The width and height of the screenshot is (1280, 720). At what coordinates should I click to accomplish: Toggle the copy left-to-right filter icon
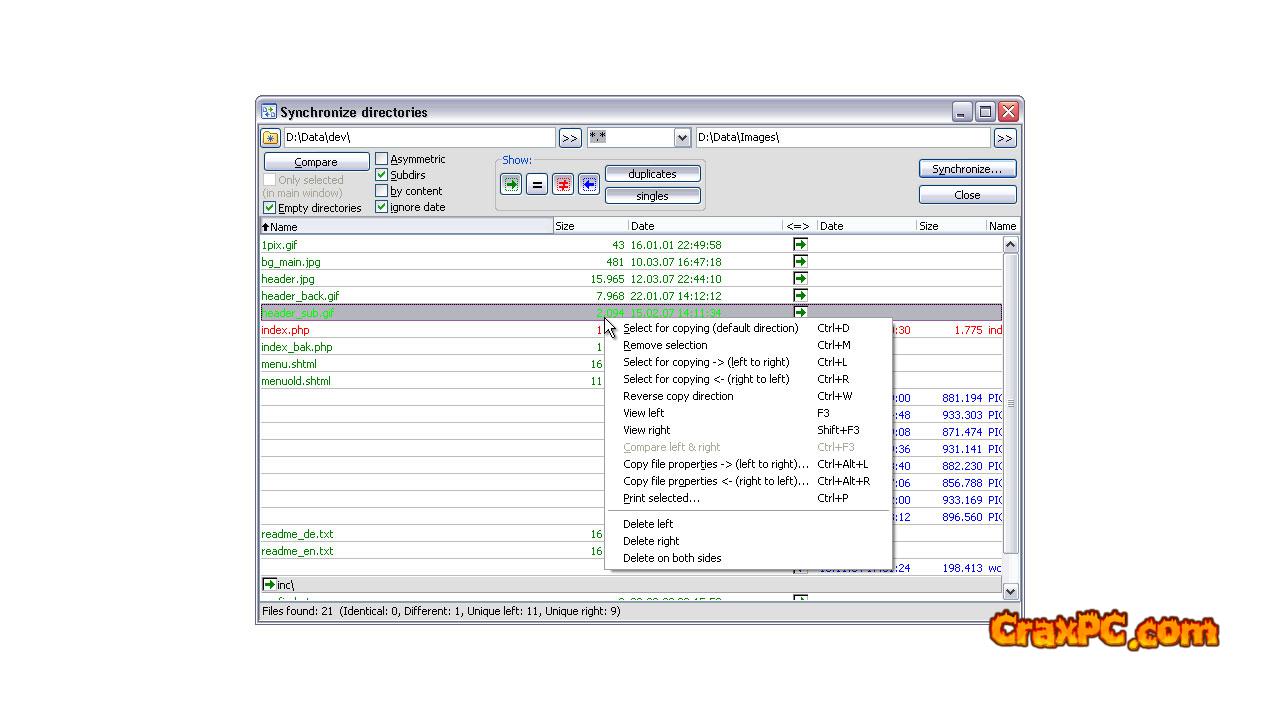pyautogui.click(x=511, y=184)
